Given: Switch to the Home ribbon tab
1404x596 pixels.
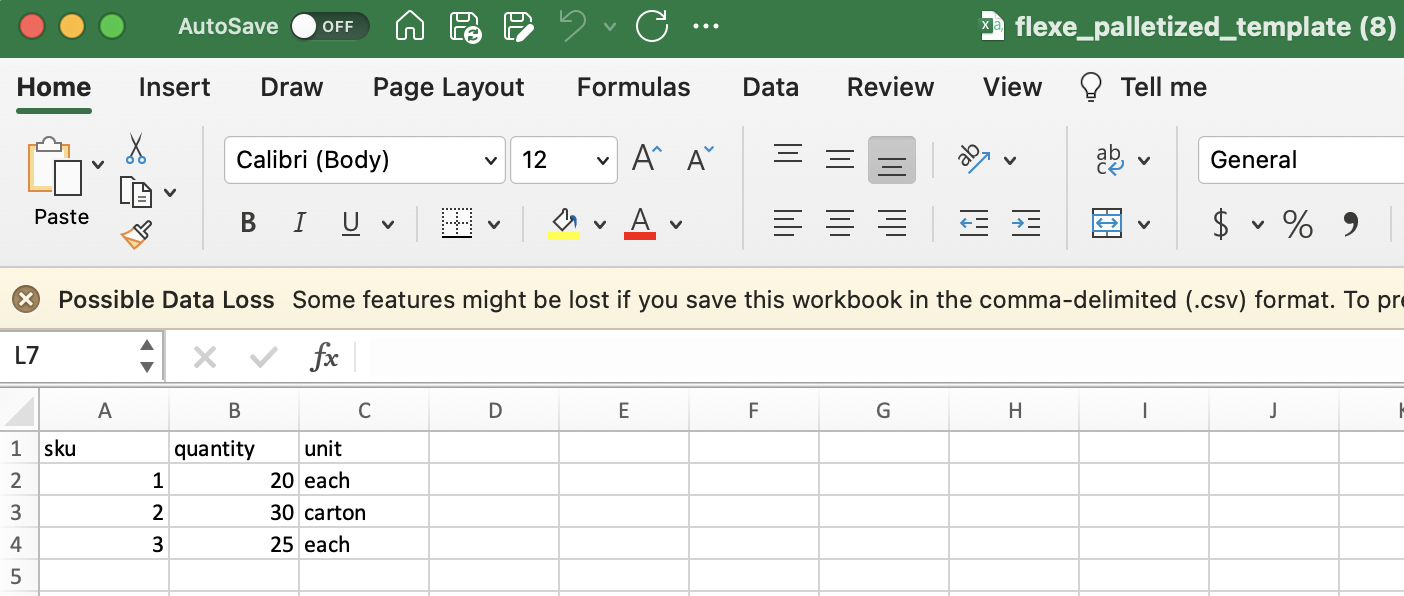Looking at the screenshot, I should click(54, 88).
